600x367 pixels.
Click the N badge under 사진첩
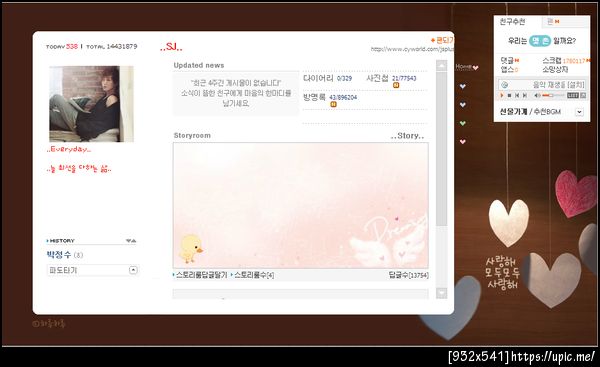coord(396,85)
